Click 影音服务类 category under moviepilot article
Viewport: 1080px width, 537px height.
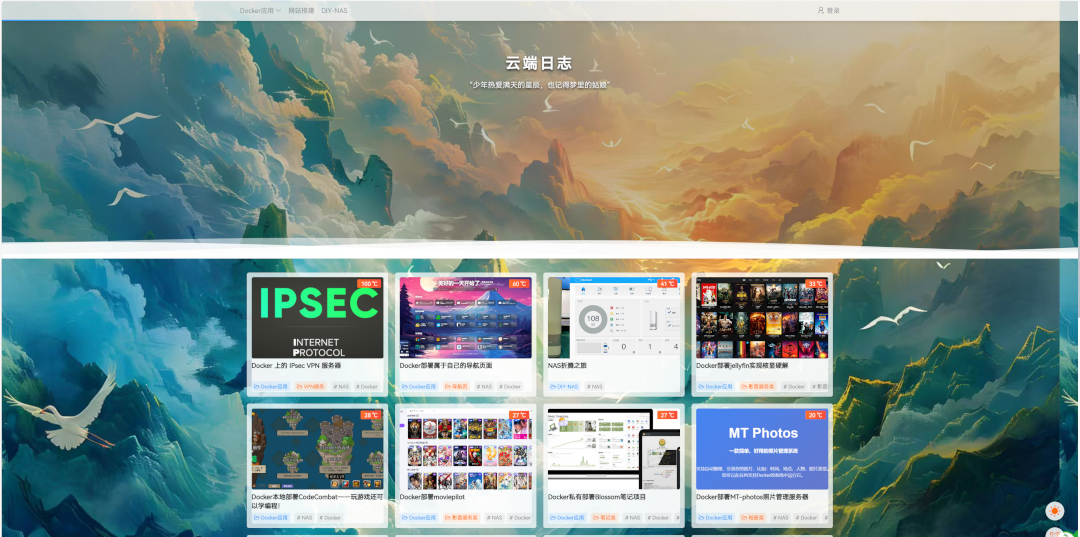pyautogui.click(x=462, y=518)
